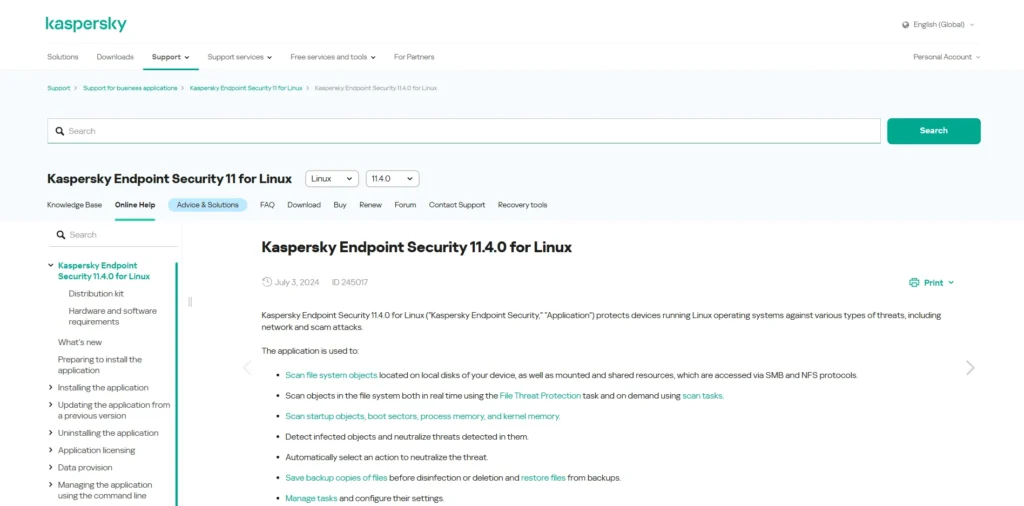This screenshot has height=506, width=1024.
Task: Click the sidebar resize handle
Action: point(190,302)
